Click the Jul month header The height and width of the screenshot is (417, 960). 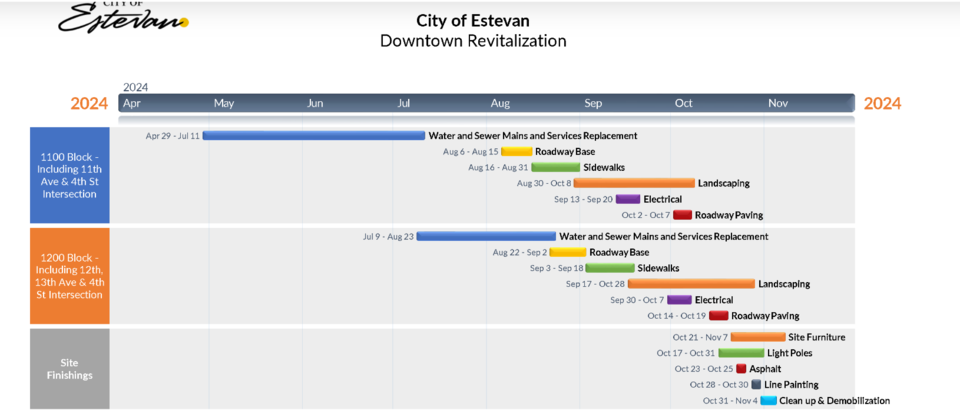tap(403, 103)
